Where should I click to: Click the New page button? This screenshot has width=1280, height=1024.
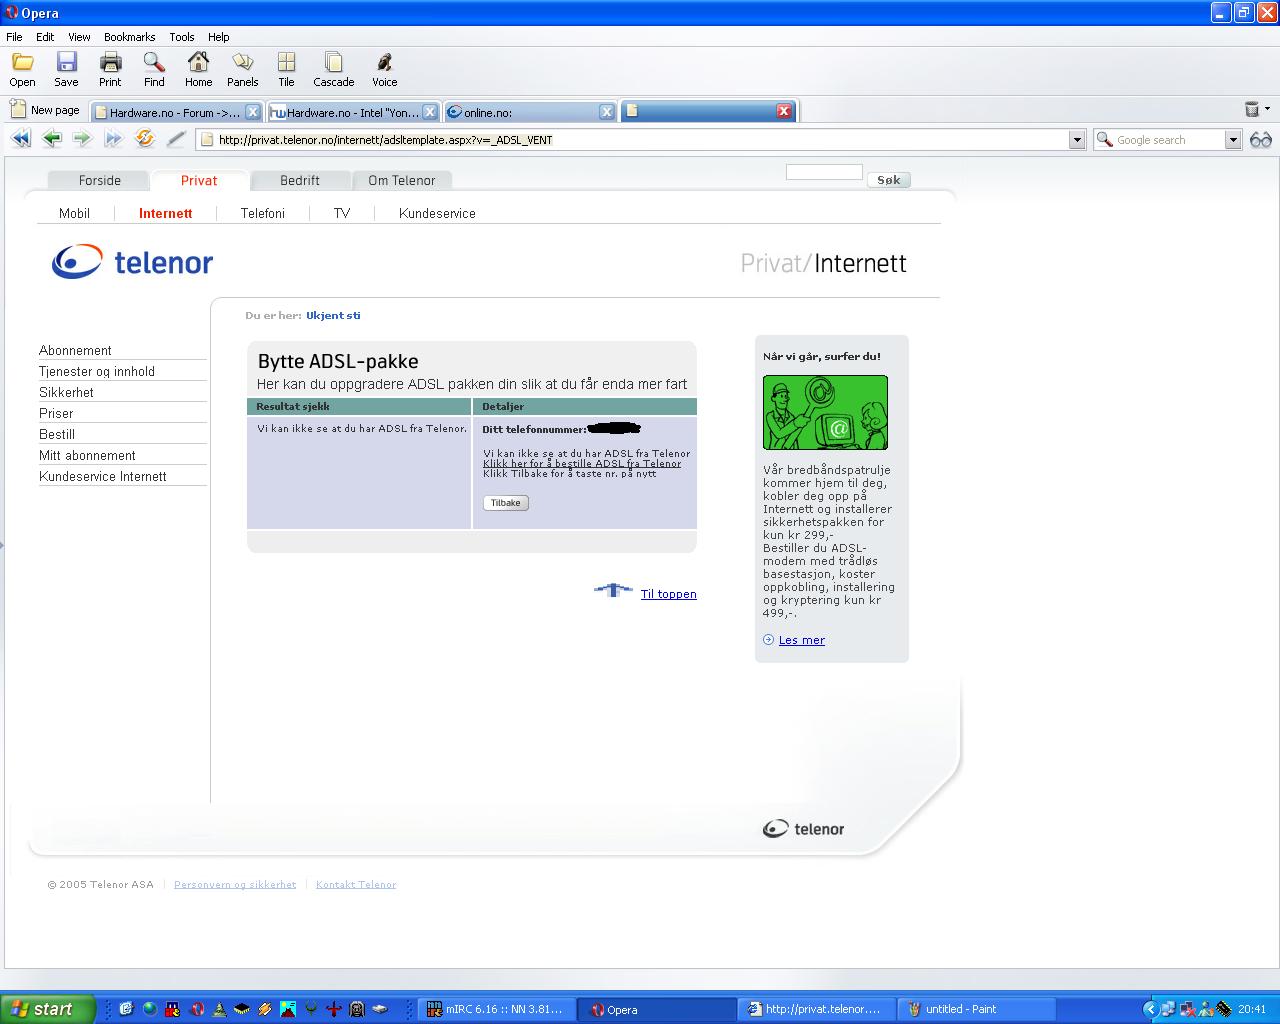tap(45, 110)
